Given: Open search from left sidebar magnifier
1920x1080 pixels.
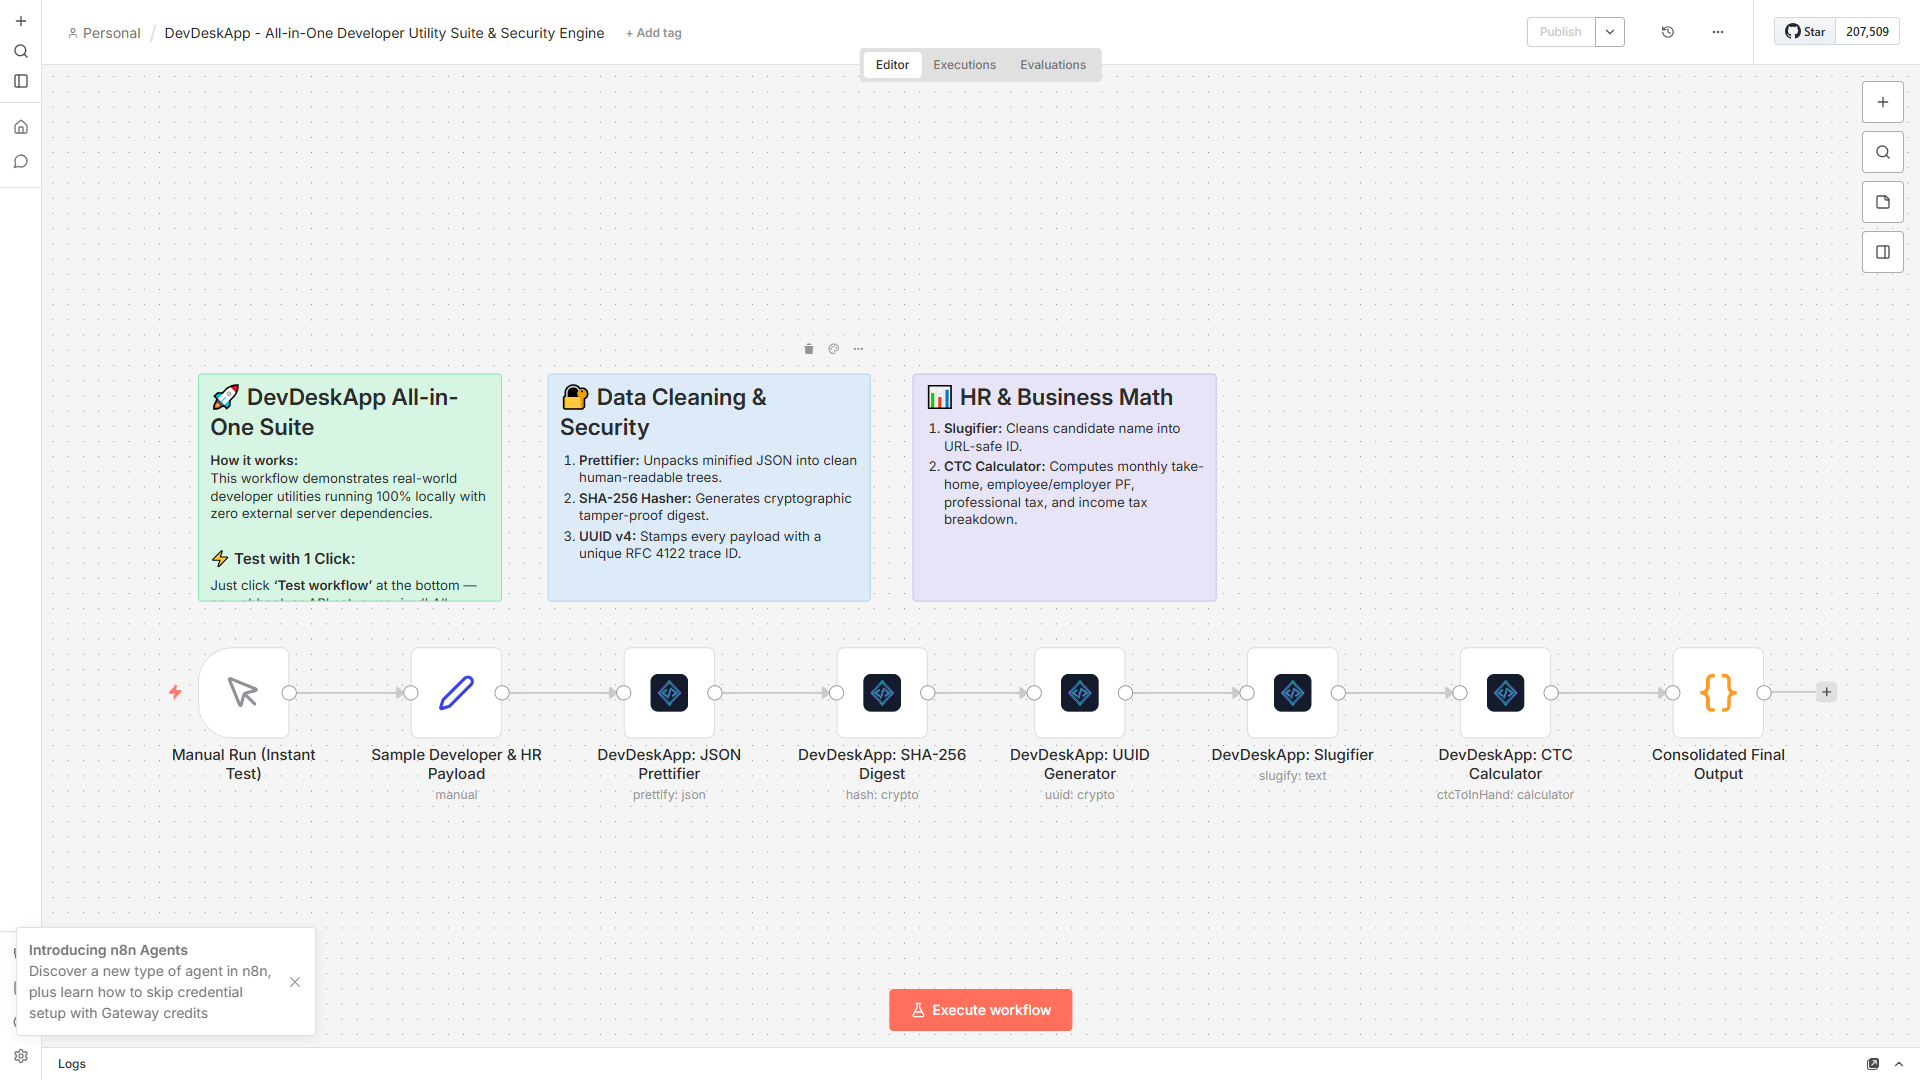Looking at the screenshot, I should point(21,51).
